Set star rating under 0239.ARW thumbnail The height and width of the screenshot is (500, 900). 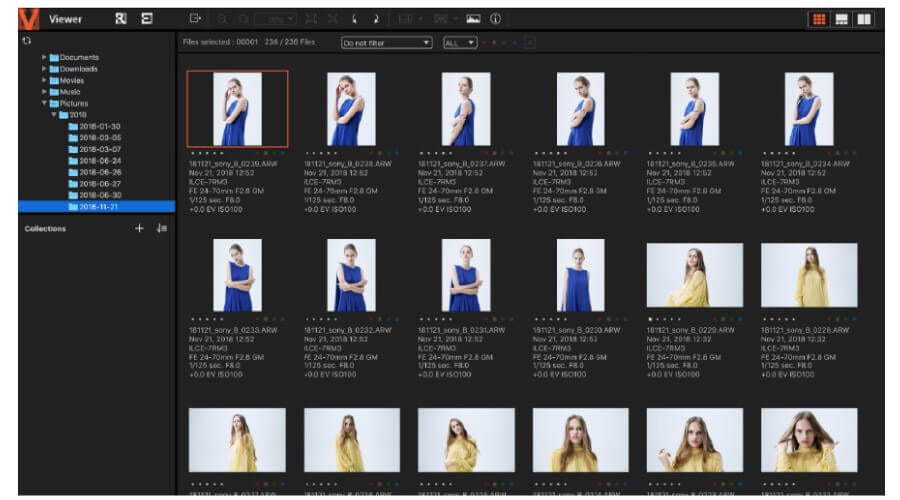point(207,153)
